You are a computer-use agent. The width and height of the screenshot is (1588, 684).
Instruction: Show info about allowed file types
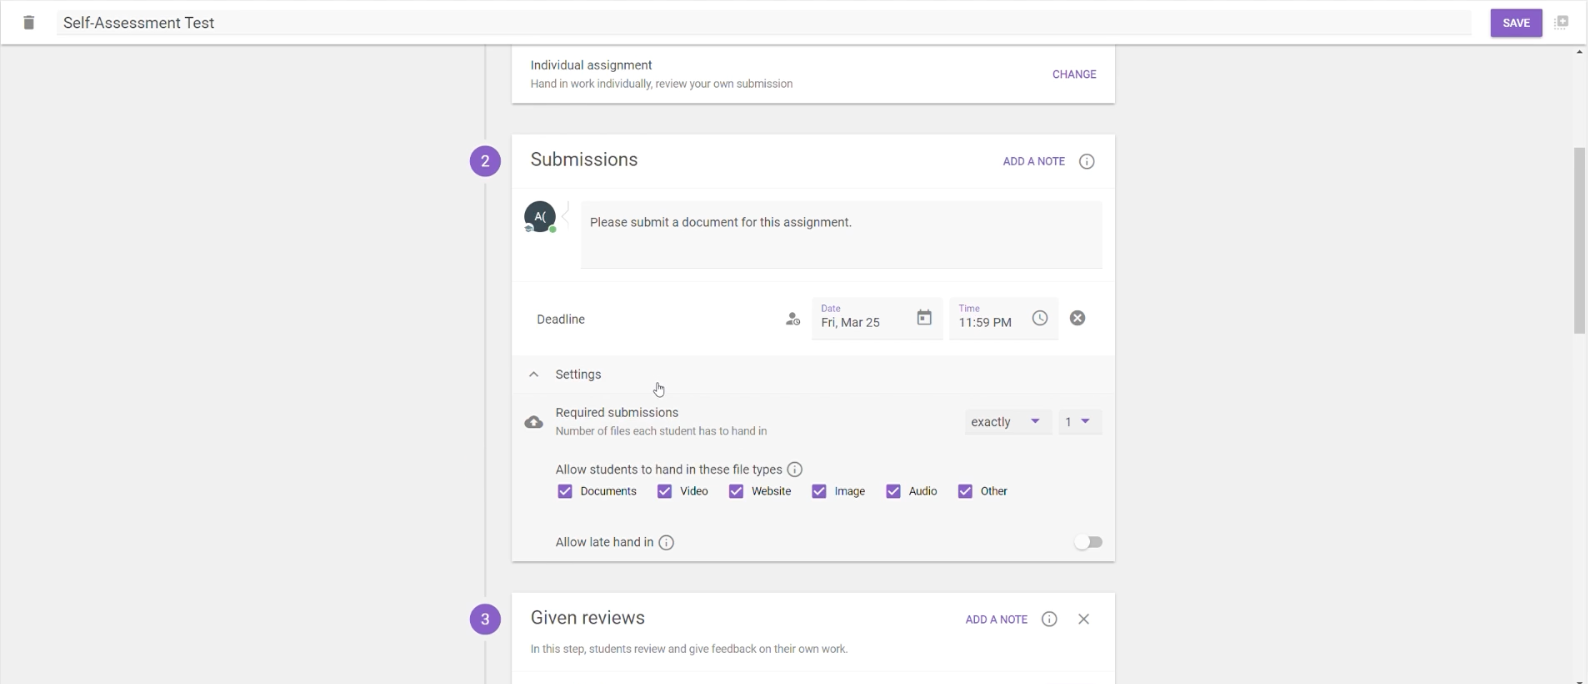[795, 469]
